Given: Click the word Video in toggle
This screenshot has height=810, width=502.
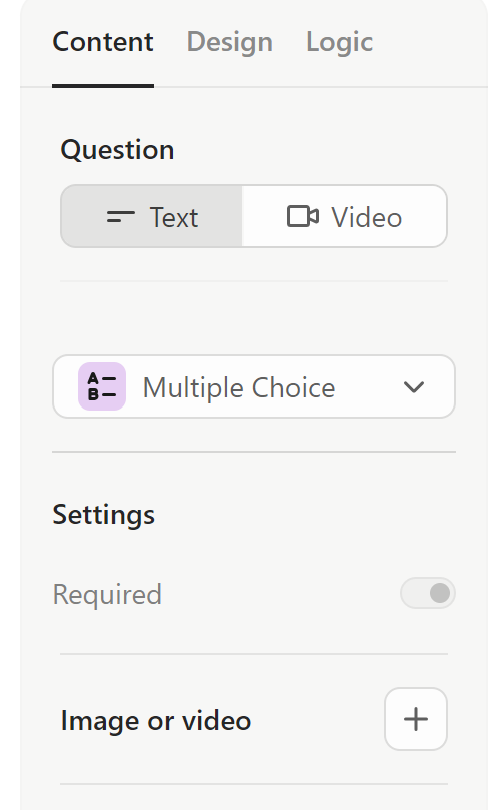Looking at the screenshot, I should point(367,217).
